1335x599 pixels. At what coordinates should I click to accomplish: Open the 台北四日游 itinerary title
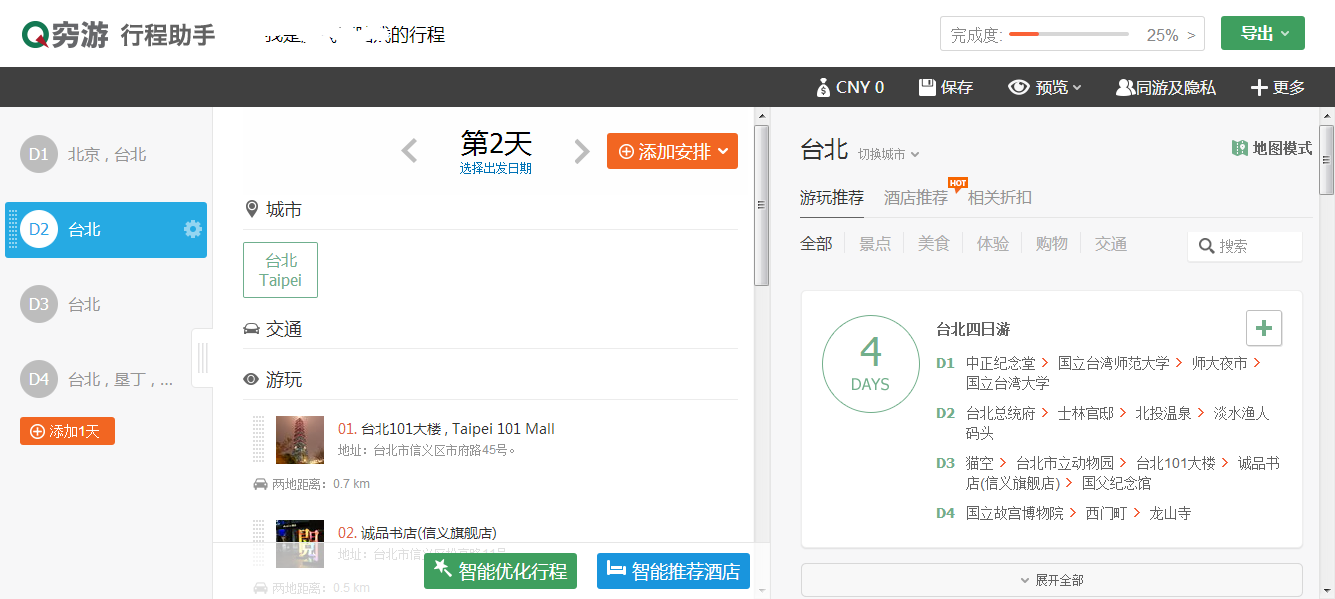973,329
